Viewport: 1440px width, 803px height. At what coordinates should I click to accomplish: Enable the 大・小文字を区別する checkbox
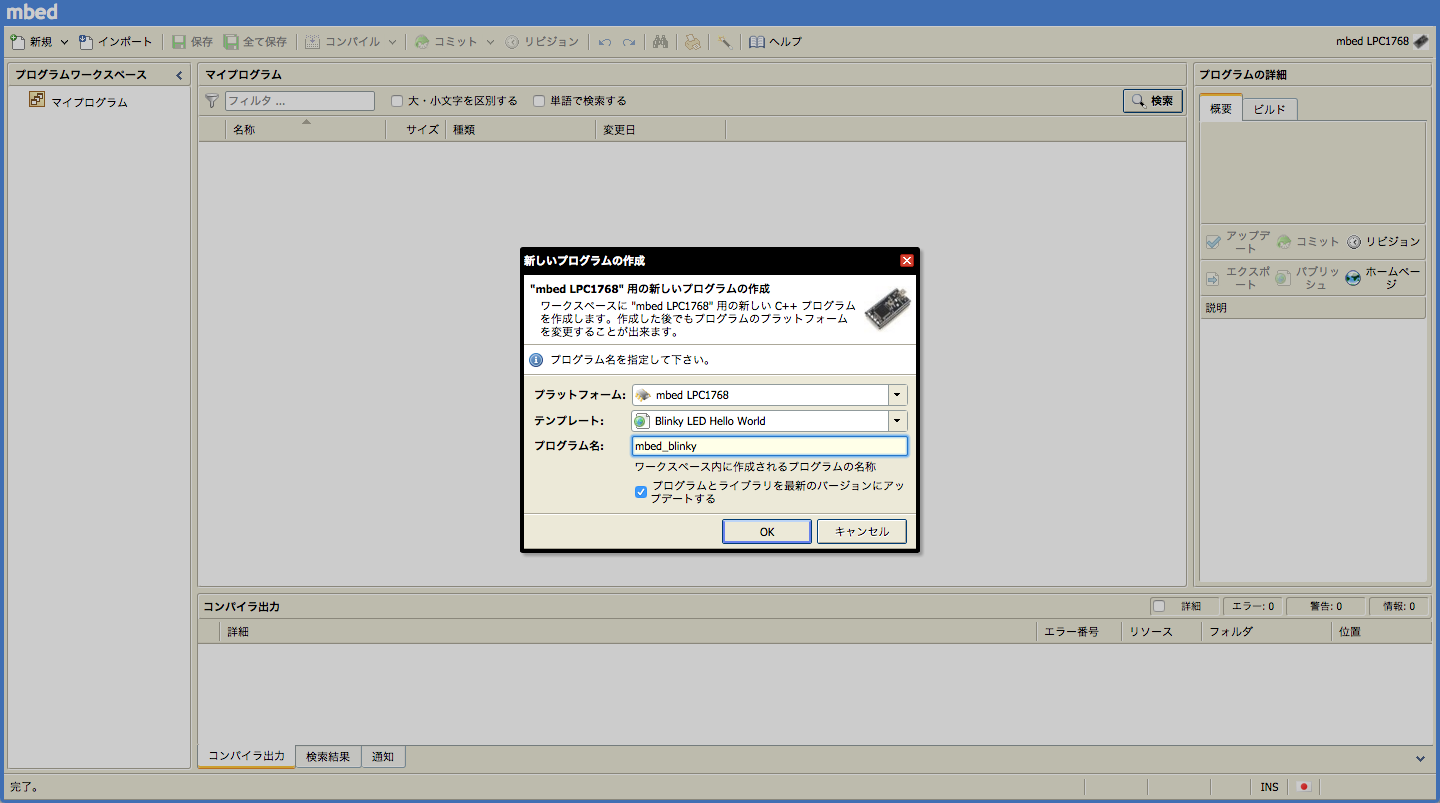click(x=396, y=101)
